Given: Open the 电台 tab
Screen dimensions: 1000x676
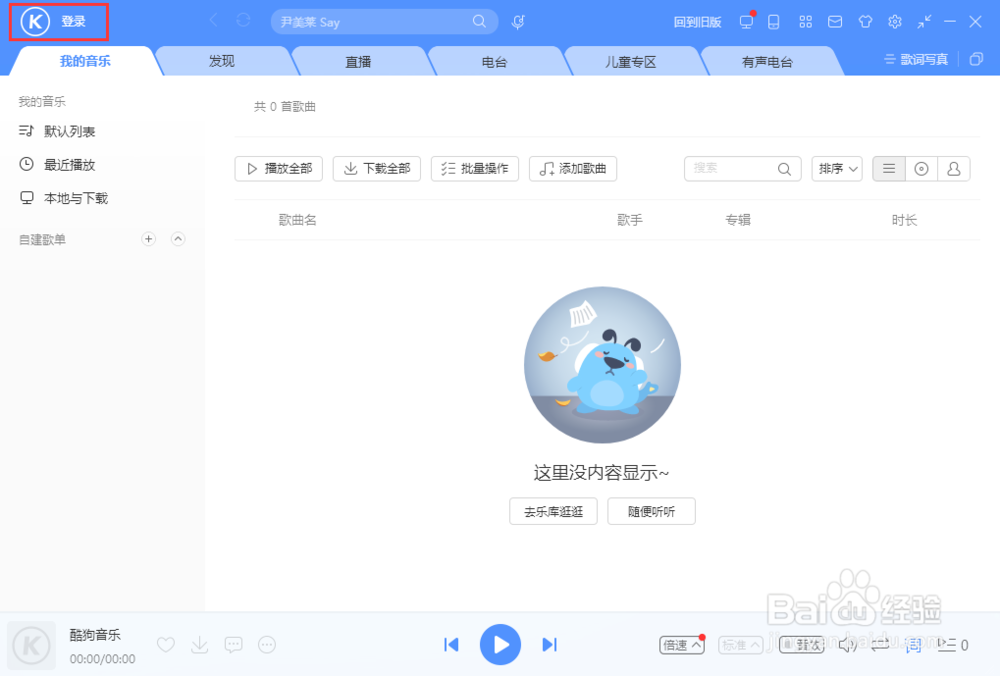Looking at the screenshot, I should [x=494, y=62].
